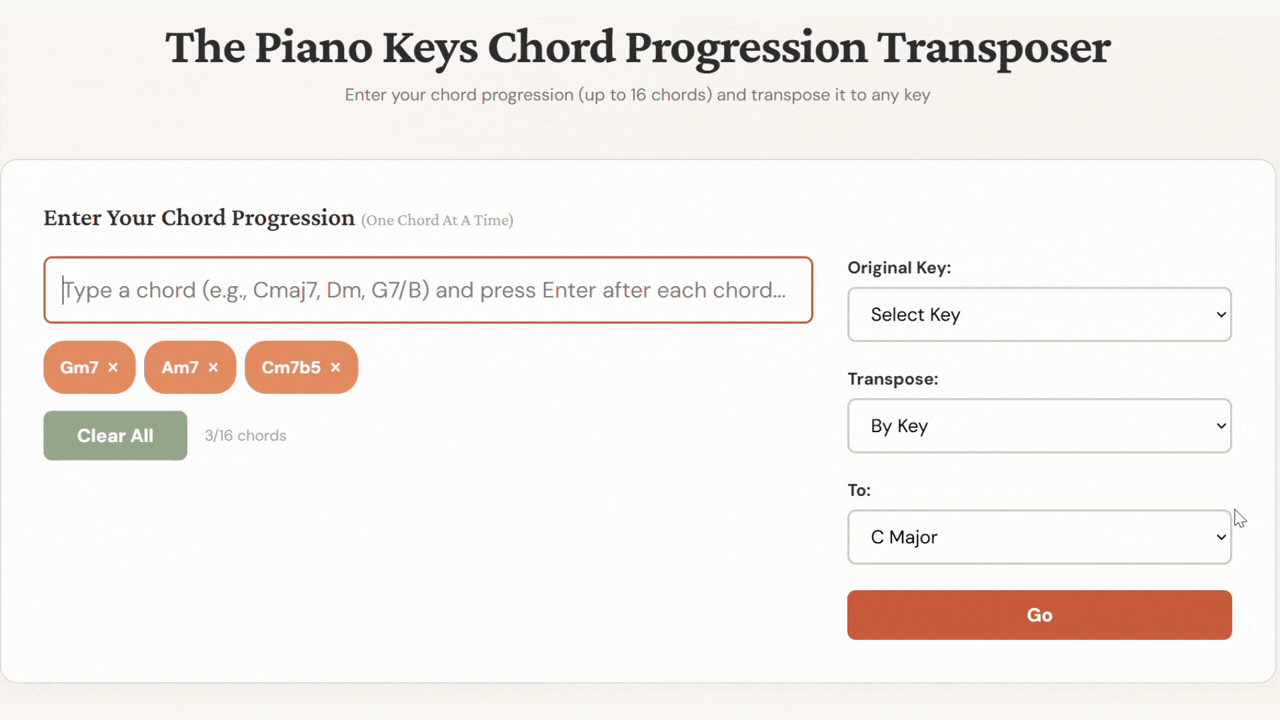This screenshot has width=1280, height=720.
Task: Open the To 'C Major' dropdown
Action: 1039,537
